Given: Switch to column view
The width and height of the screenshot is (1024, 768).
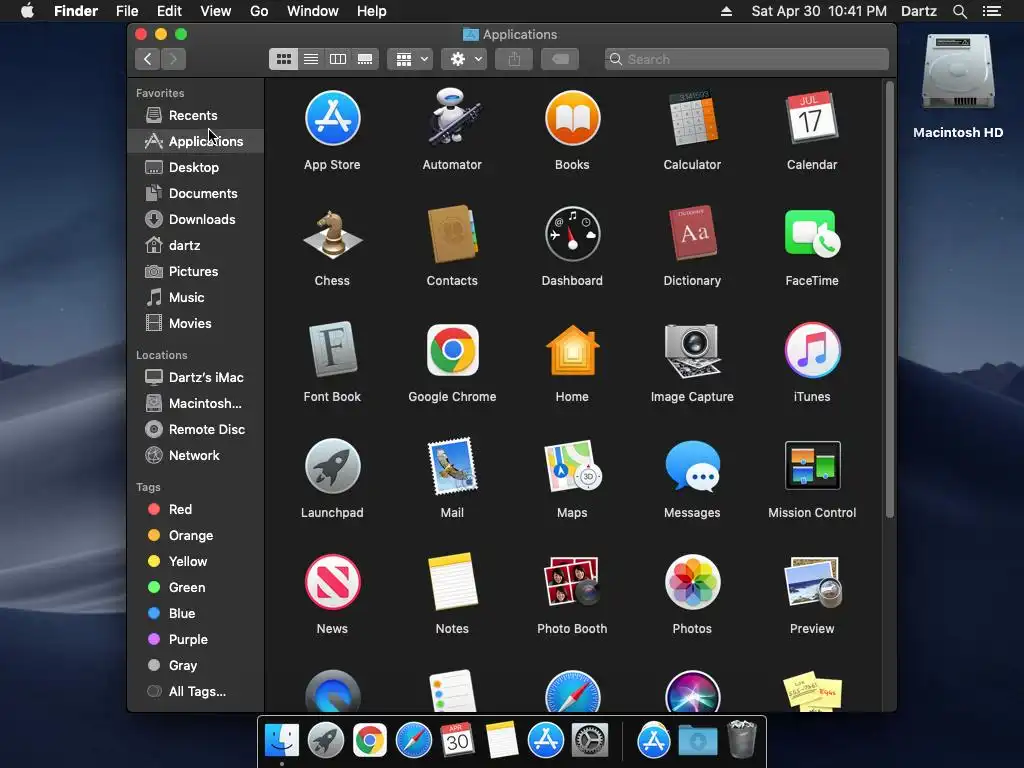Looking at the screenshot, I should pos(338,59).
